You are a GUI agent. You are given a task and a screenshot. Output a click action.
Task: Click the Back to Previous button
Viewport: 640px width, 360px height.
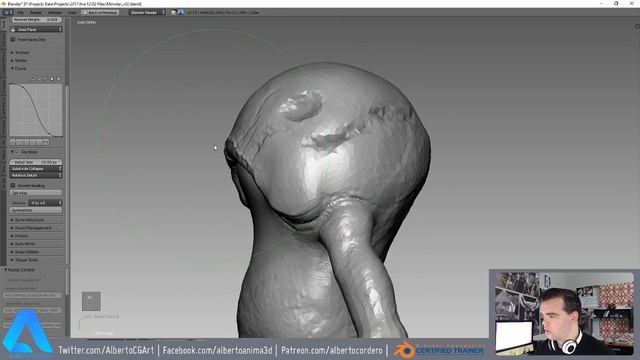pos(100,13)
